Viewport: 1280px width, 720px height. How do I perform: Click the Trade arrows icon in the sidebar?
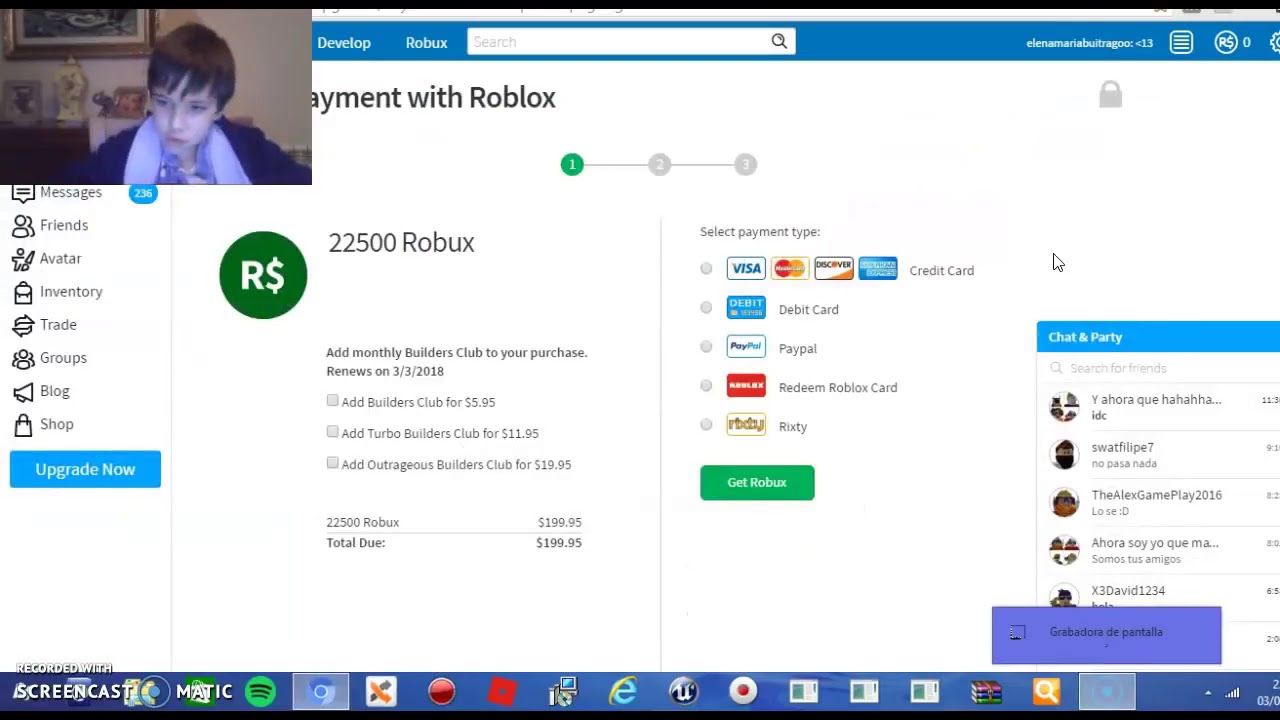[23, 325]
